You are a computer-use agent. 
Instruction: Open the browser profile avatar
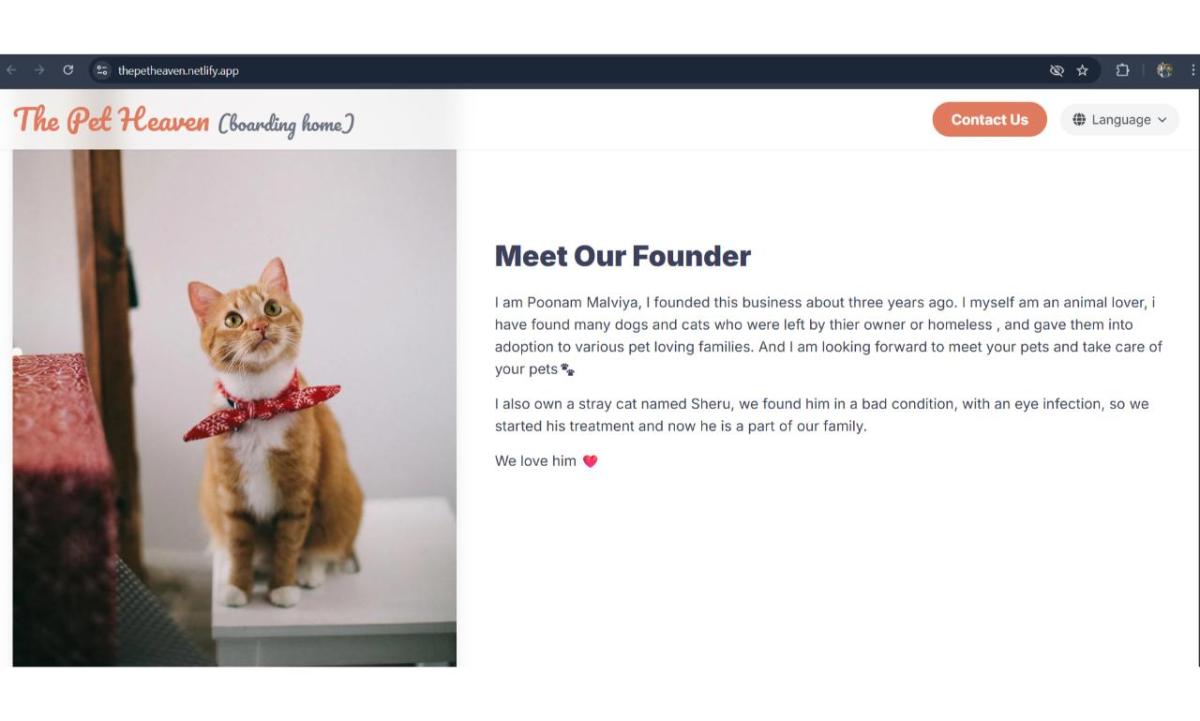(x=1164, y=70)
